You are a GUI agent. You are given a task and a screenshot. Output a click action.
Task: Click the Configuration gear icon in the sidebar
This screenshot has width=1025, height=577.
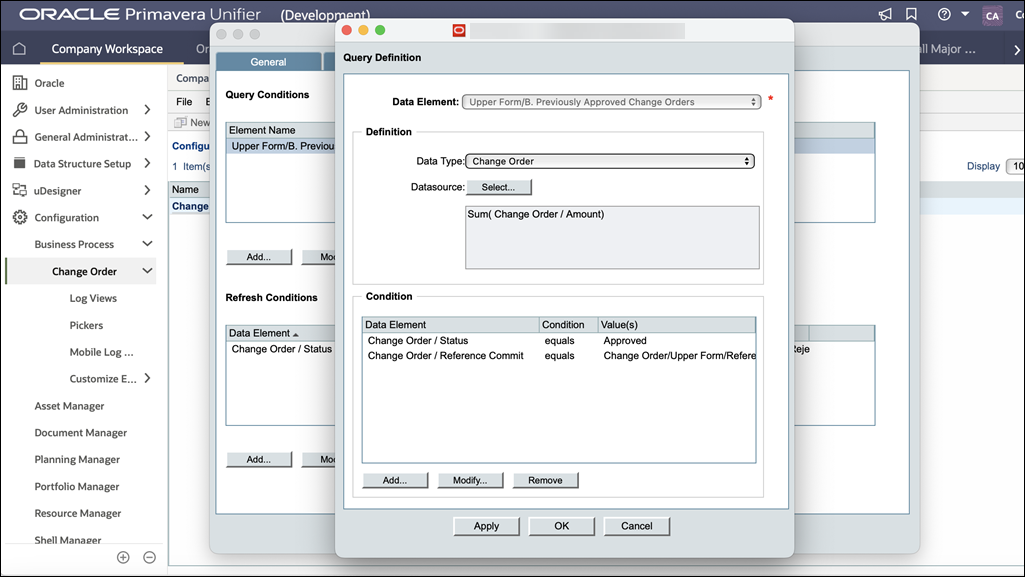(x=20, y=217)
